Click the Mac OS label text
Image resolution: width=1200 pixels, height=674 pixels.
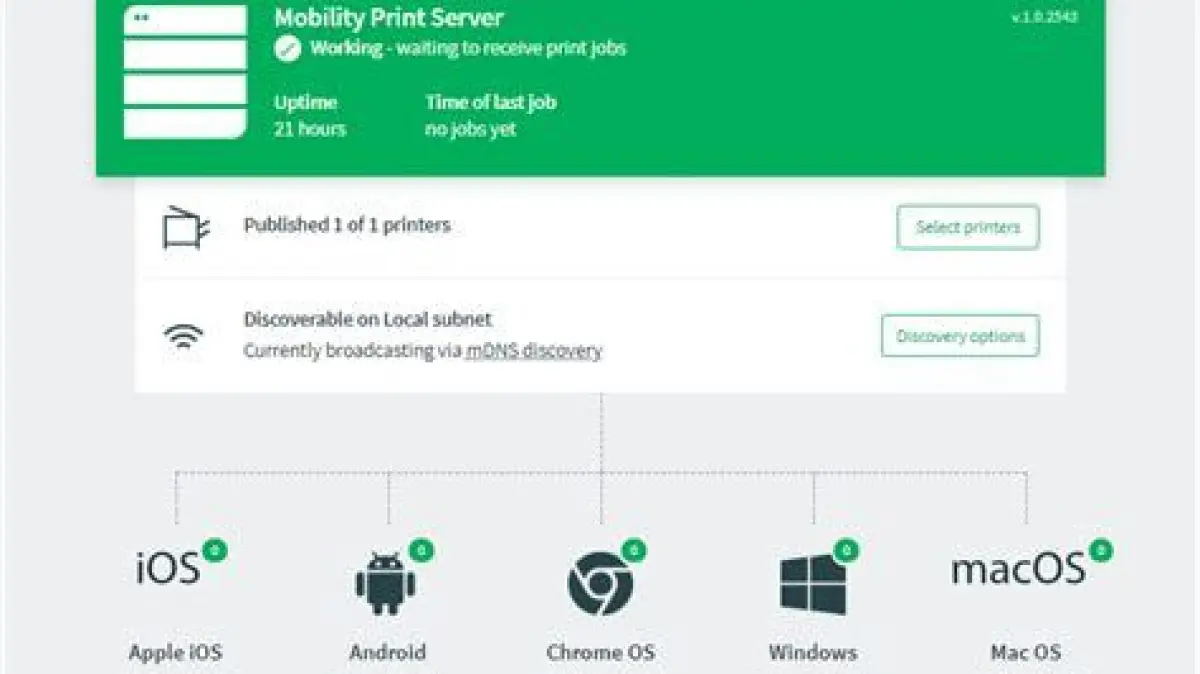pyautogui.click(x=1025, y=653)
